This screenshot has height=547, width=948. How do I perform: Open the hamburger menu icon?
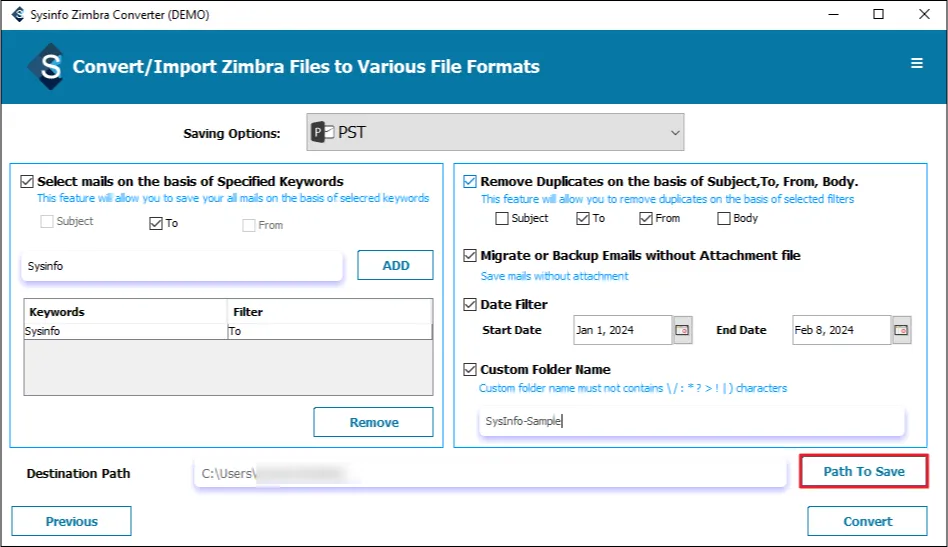pyautogui.click(x=916, y=63)
